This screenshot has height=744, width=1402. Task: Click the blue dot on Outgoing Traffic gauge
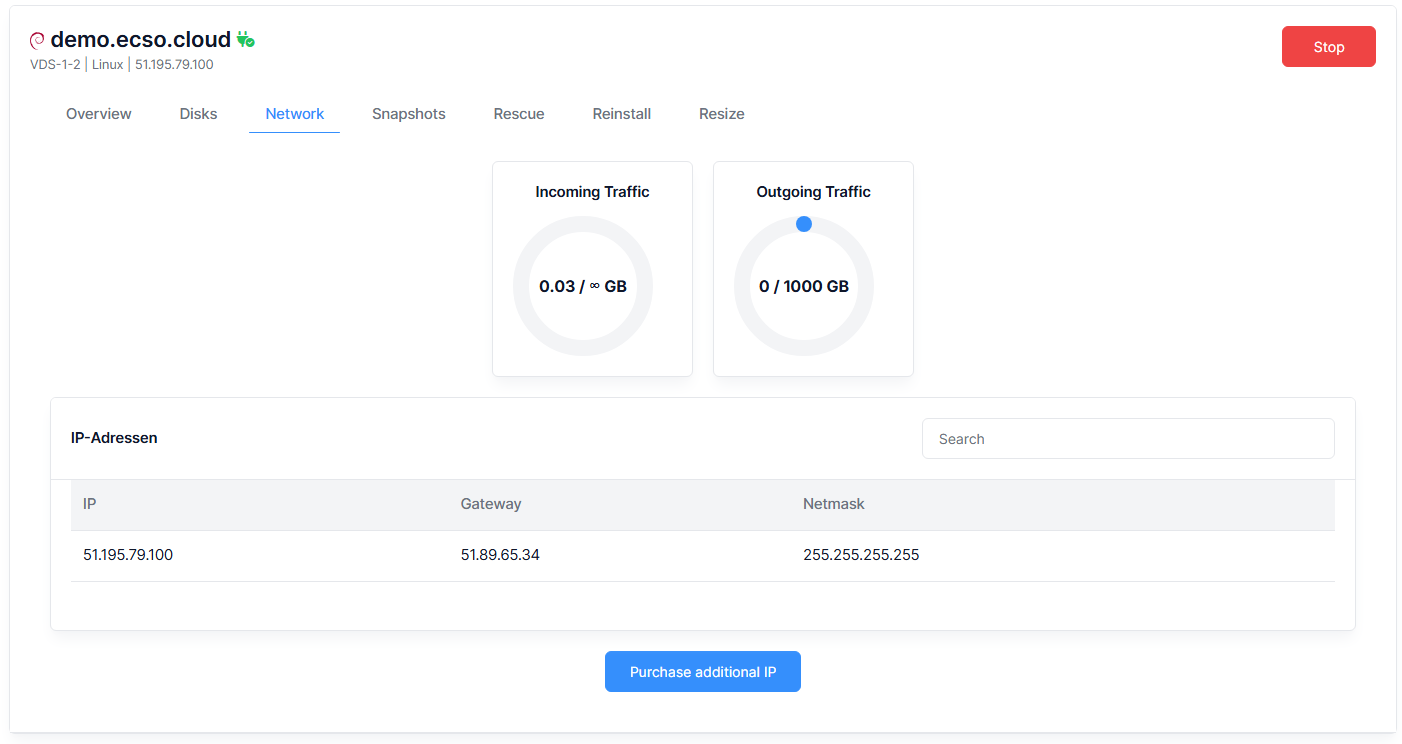pos(804,224)
